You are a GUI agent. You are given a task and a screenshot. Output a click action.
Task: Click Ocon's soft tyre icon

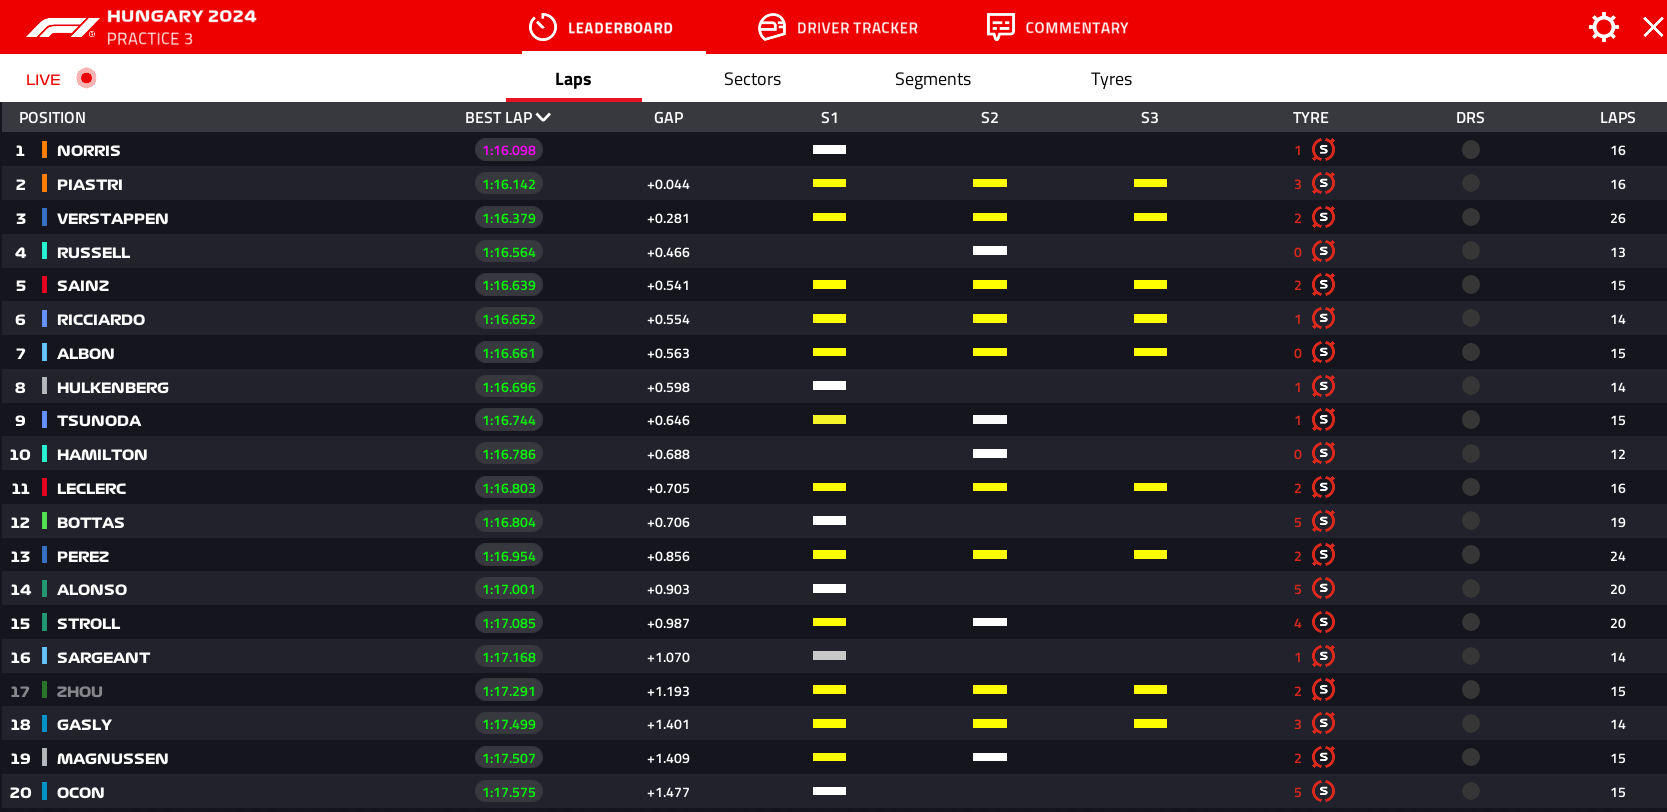point(1324,791)
